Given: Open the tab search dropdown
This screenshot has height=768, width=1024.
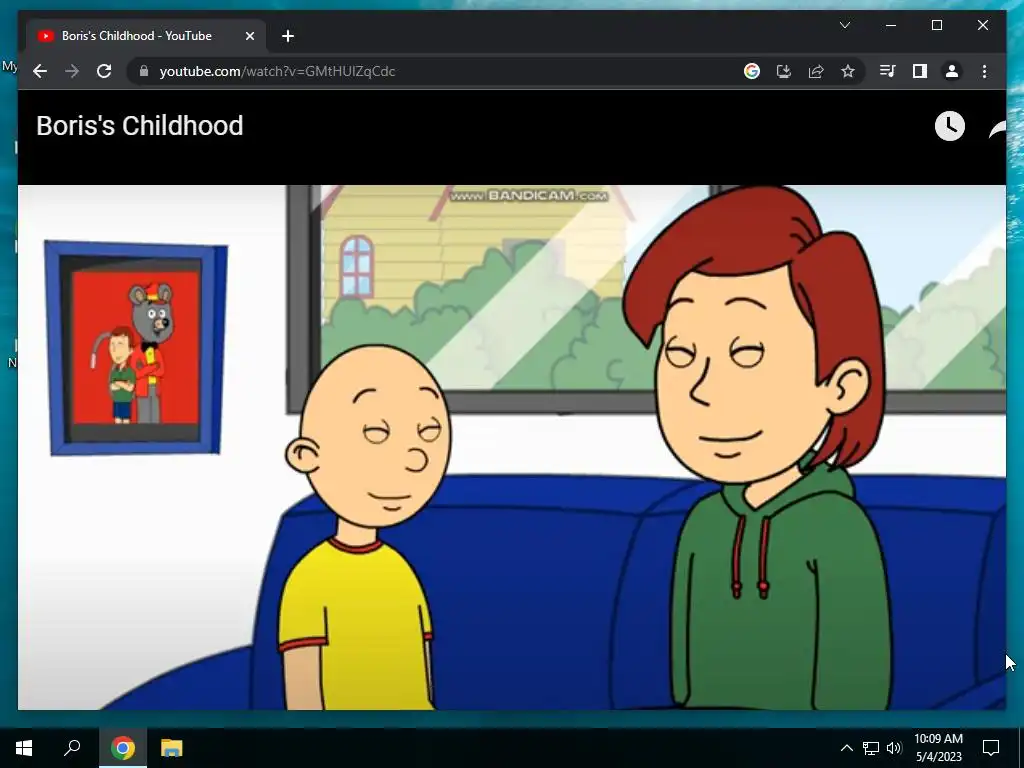Looking at the screenshot, I should click(x=844, y=25).
